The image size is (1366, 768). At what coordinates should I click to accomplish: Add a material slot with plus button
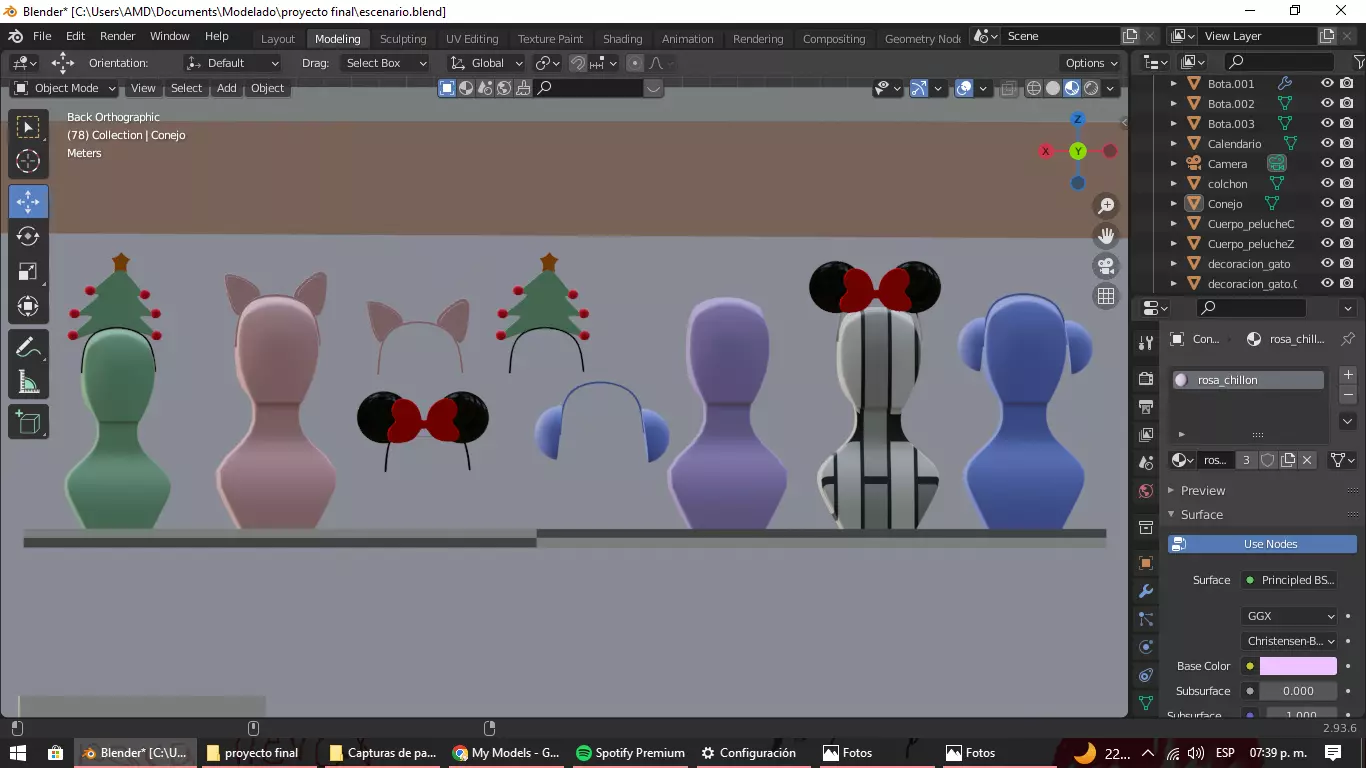[1348, 375]
